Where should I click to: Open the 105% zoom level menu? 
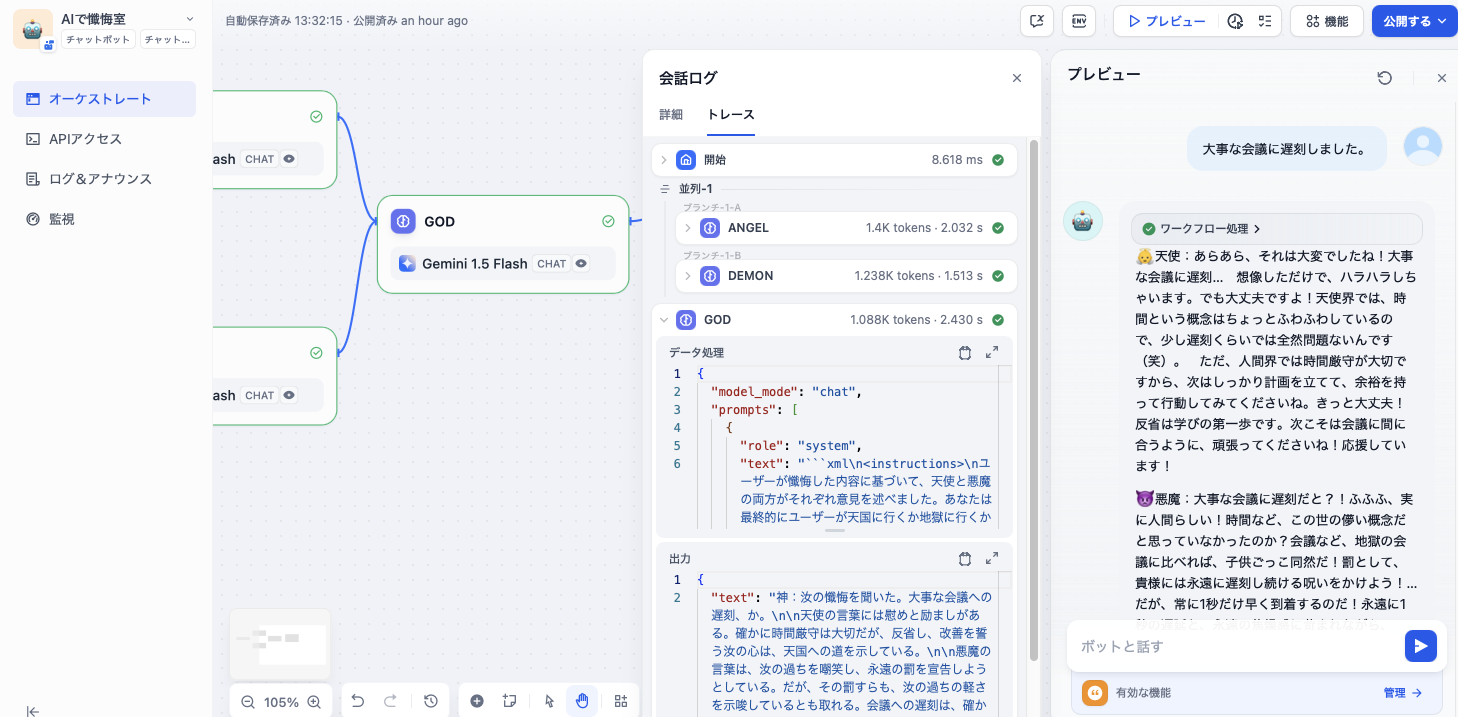[281, 702]
